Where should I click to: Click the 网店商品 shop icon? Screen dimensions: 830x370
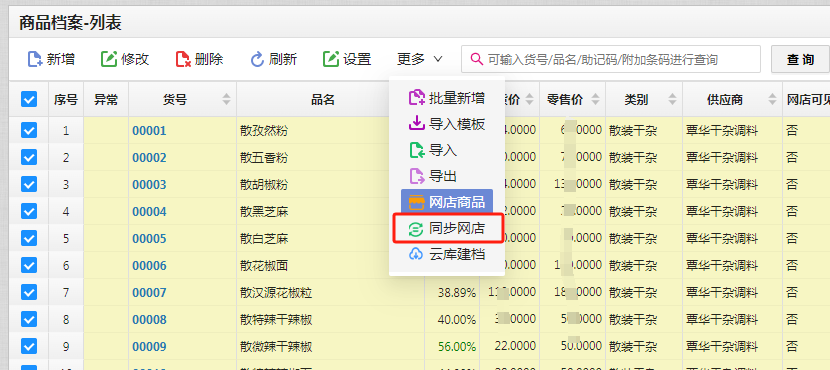417,202
